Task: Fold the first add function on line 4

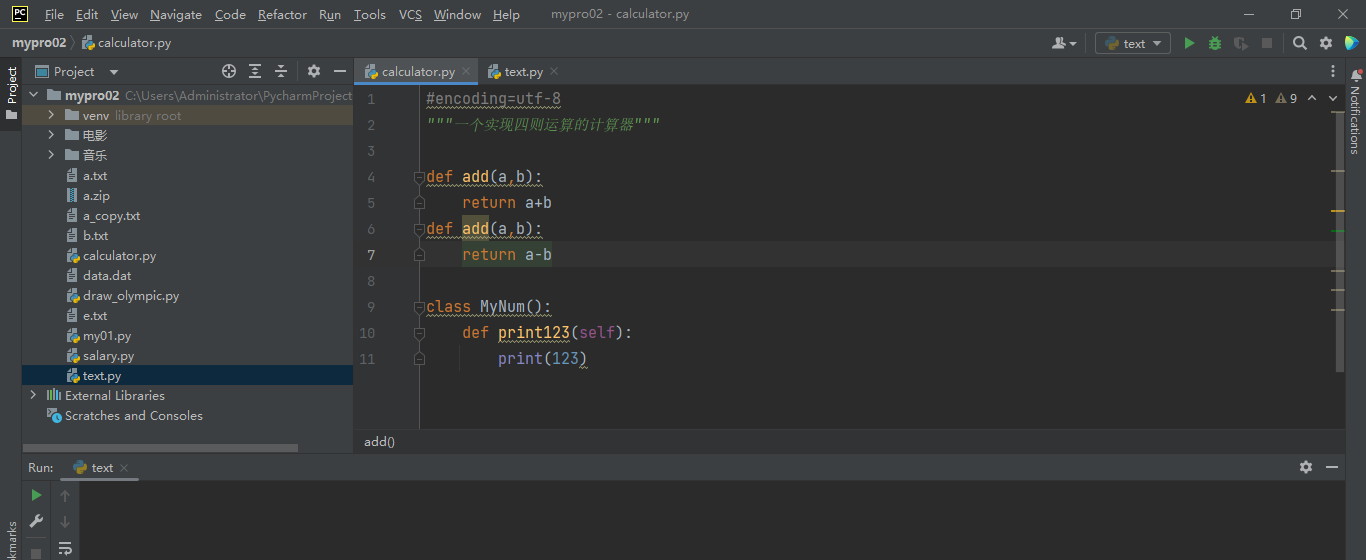Action: coord(420,177)
